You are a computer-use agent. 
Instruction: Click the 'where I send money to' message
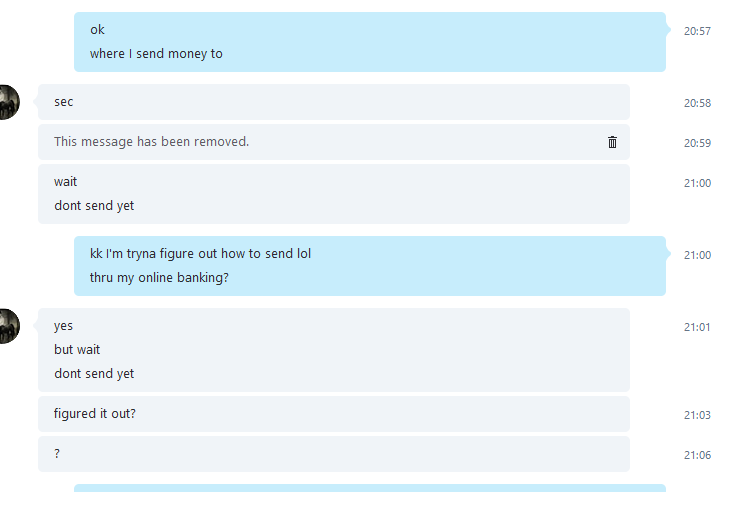(x=156, y=54)
